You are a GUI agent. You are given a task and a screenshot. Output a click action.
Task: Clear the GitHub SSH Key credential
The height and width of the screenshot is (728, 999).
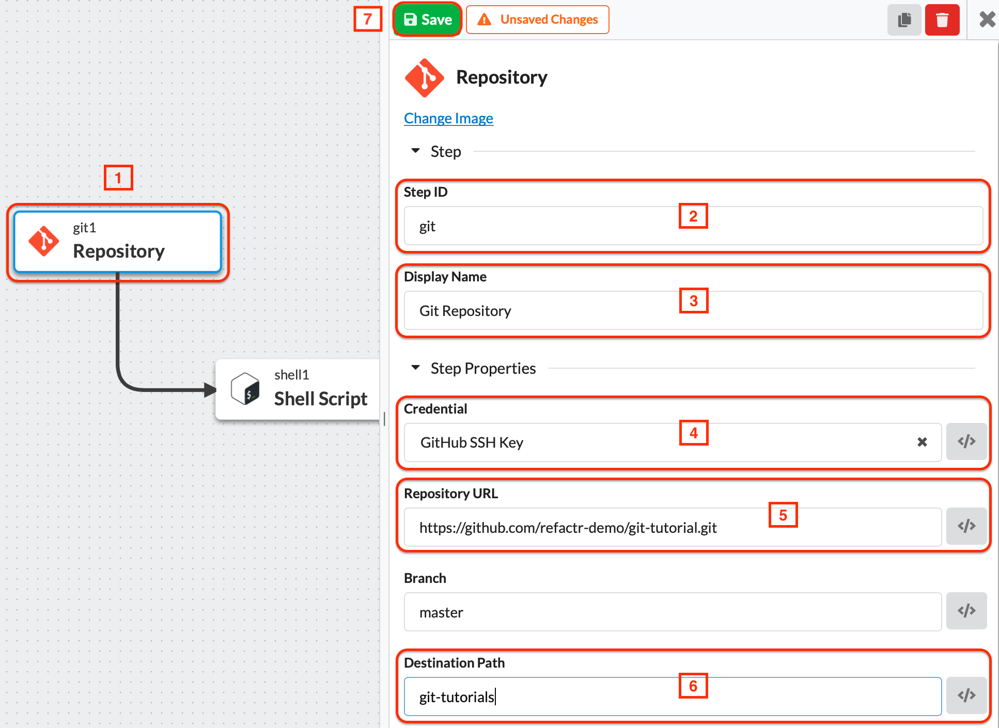coord(922,442)
